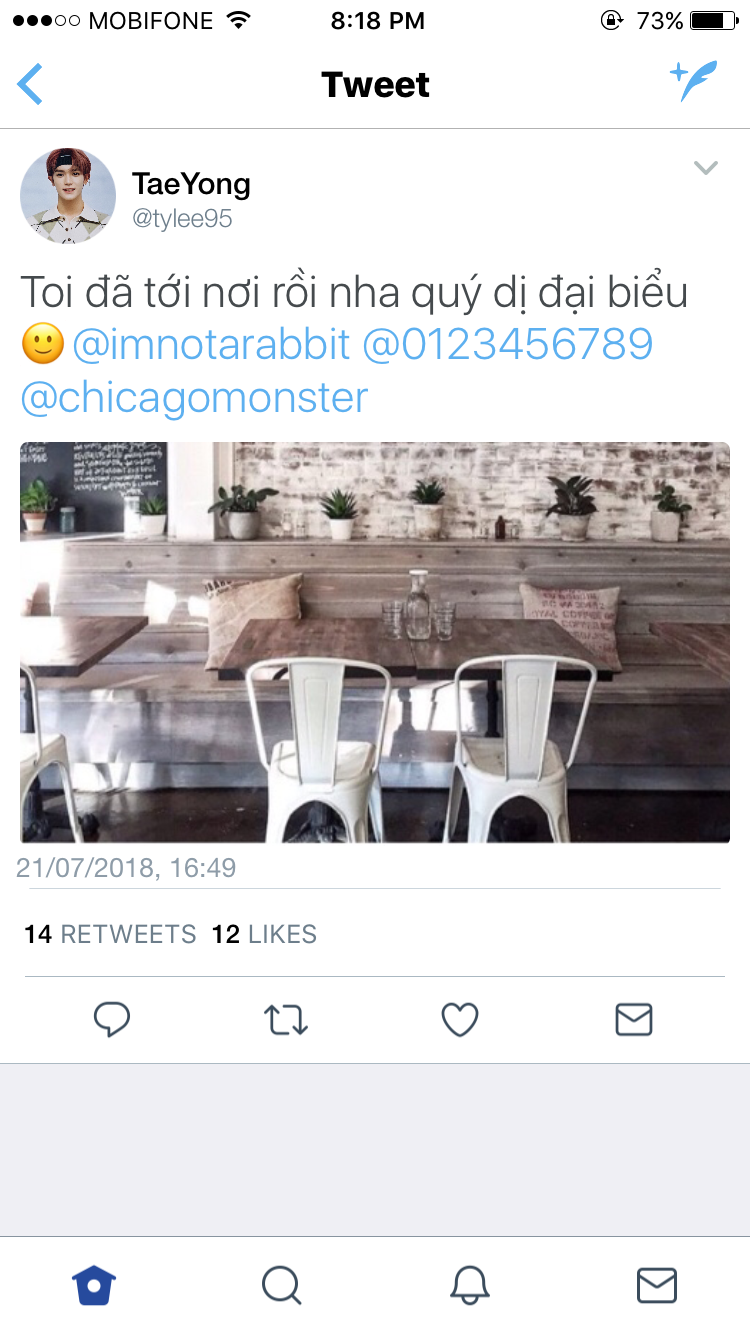
Task: Open TaeYong's profile avatar
Action: [68, 196]
